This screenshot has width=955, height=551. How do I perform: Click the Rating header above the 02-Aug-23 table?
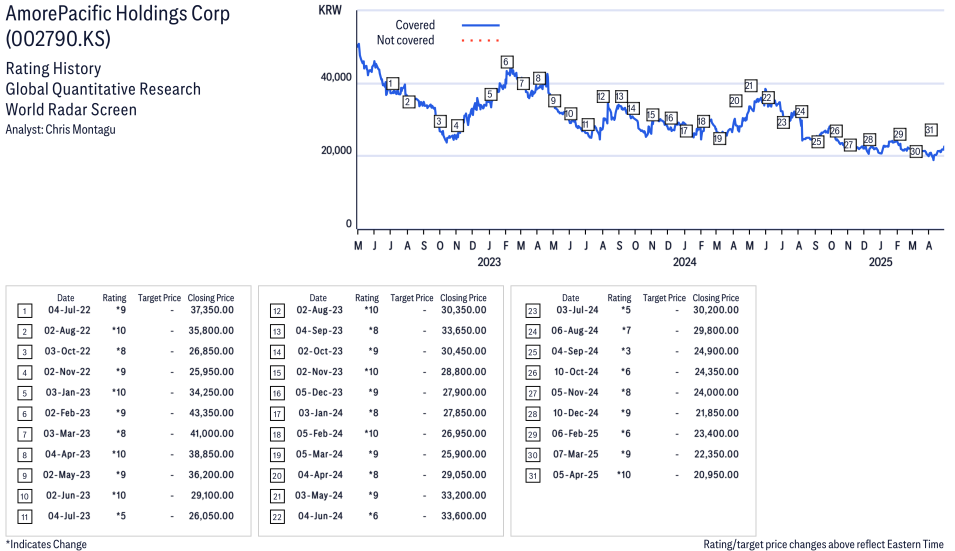[367, 298]
